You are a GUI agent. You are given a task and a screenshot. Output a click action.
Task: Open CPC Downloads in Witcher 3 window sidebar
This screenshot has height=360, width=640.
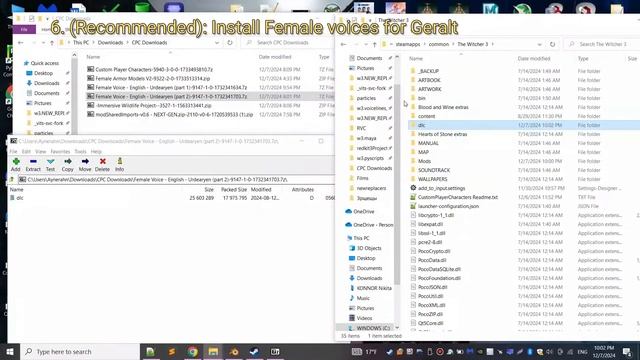374,168
